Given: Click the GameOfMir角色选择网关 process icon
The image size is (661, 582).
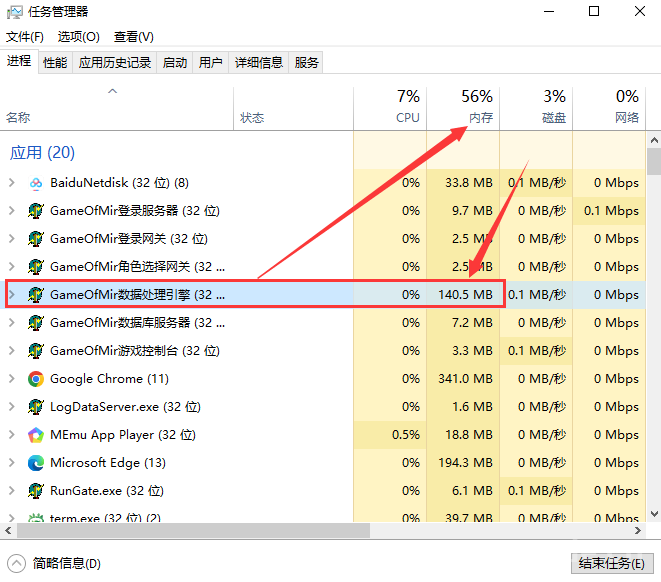Looking at the screenshot, I should tap(36, 267).
